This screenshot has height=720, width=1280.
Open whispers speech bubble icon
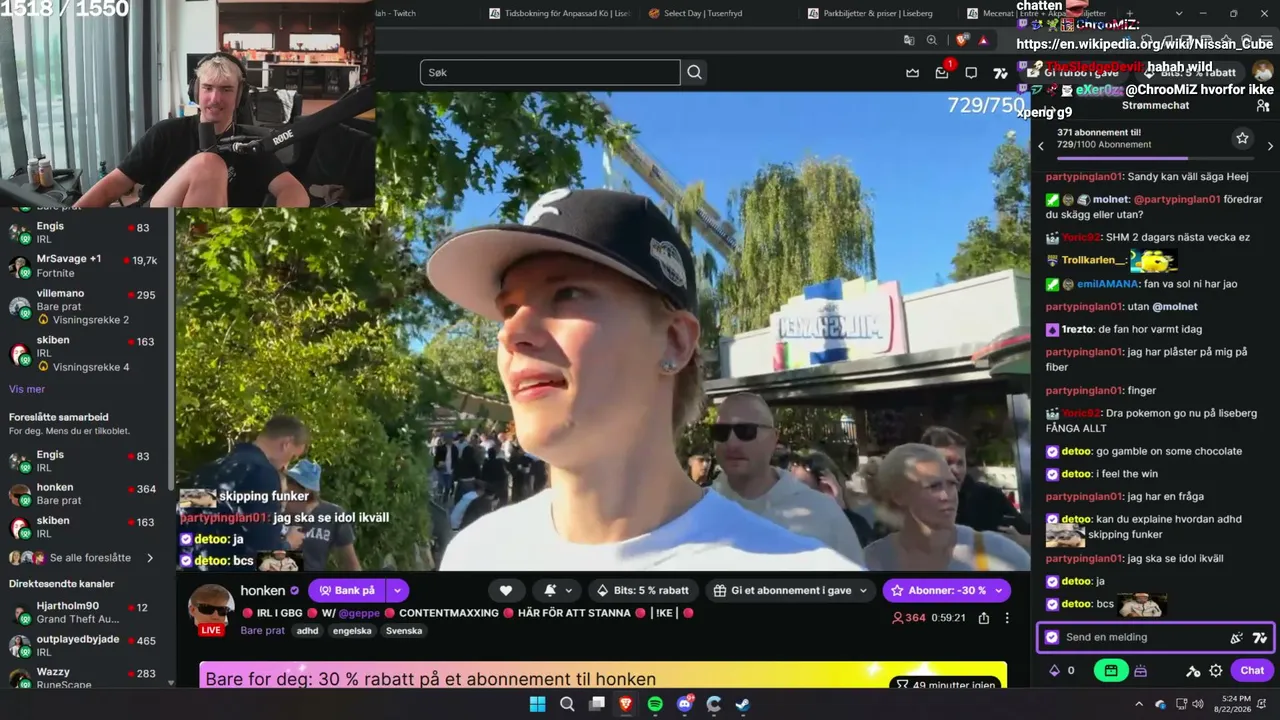971,73
